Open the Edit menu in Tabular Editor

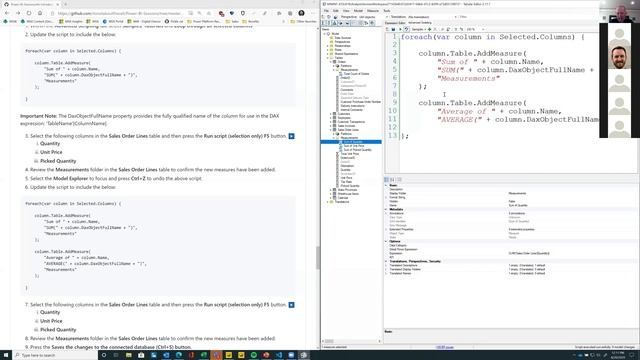click(336, 11)
